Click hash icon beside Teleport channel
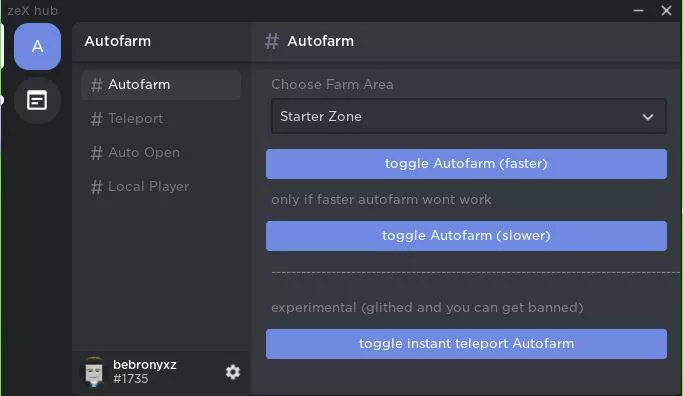Screen dimensions: 683x396 (x=96, y=119)
